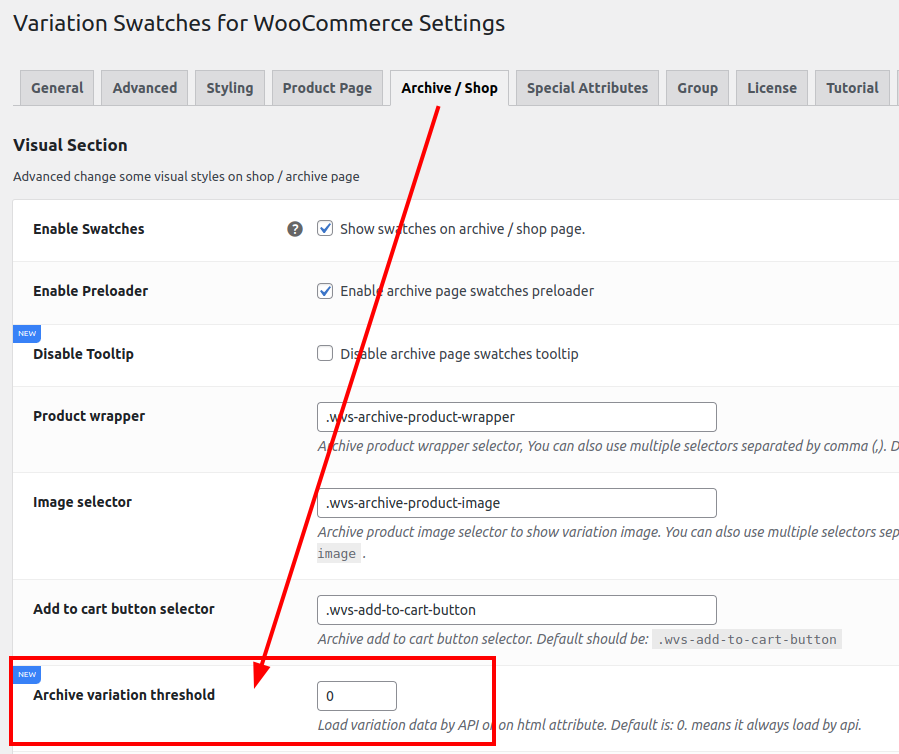Click 'Variation Swatches for WooCommerce Settings' title
The image size is (899, 754).
(x=259, y=24)
